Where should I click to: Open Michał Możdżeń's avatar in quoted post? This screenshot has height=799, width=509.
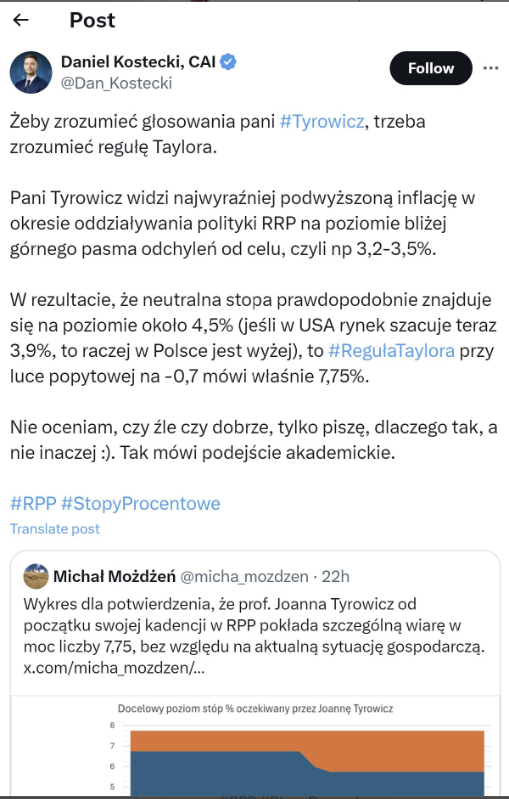click(36, 576)
